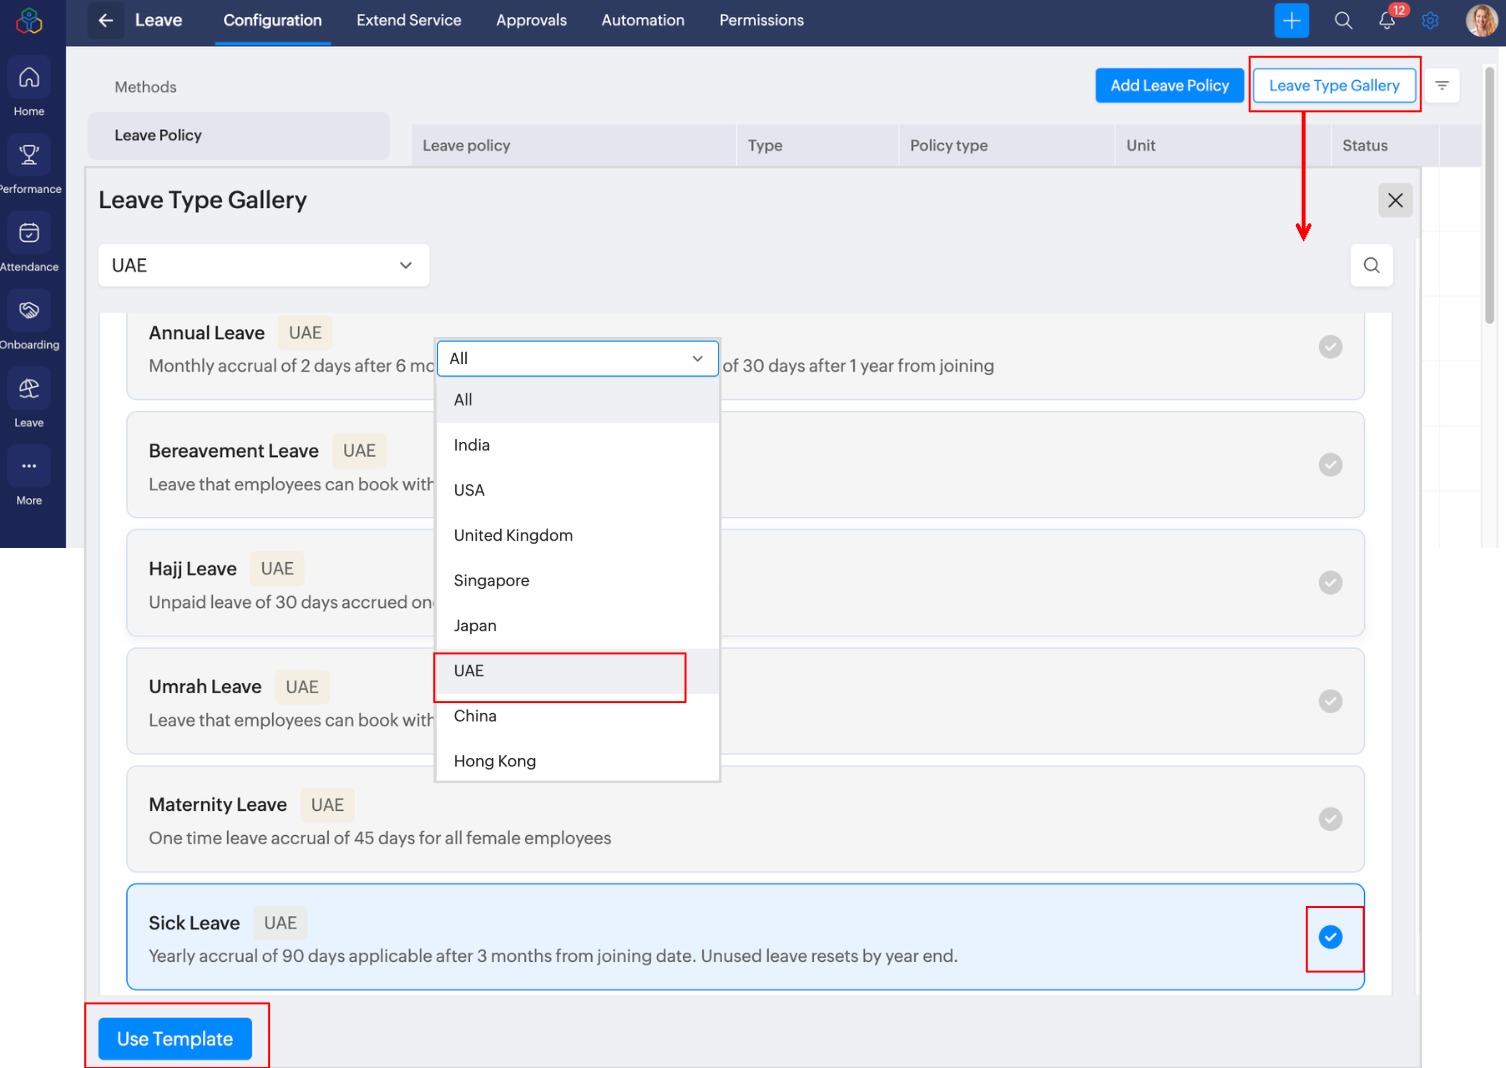Screen dimensions: 1506x1068
Task: Select the Annual Leave checkmark
Action: (1330, 347)
